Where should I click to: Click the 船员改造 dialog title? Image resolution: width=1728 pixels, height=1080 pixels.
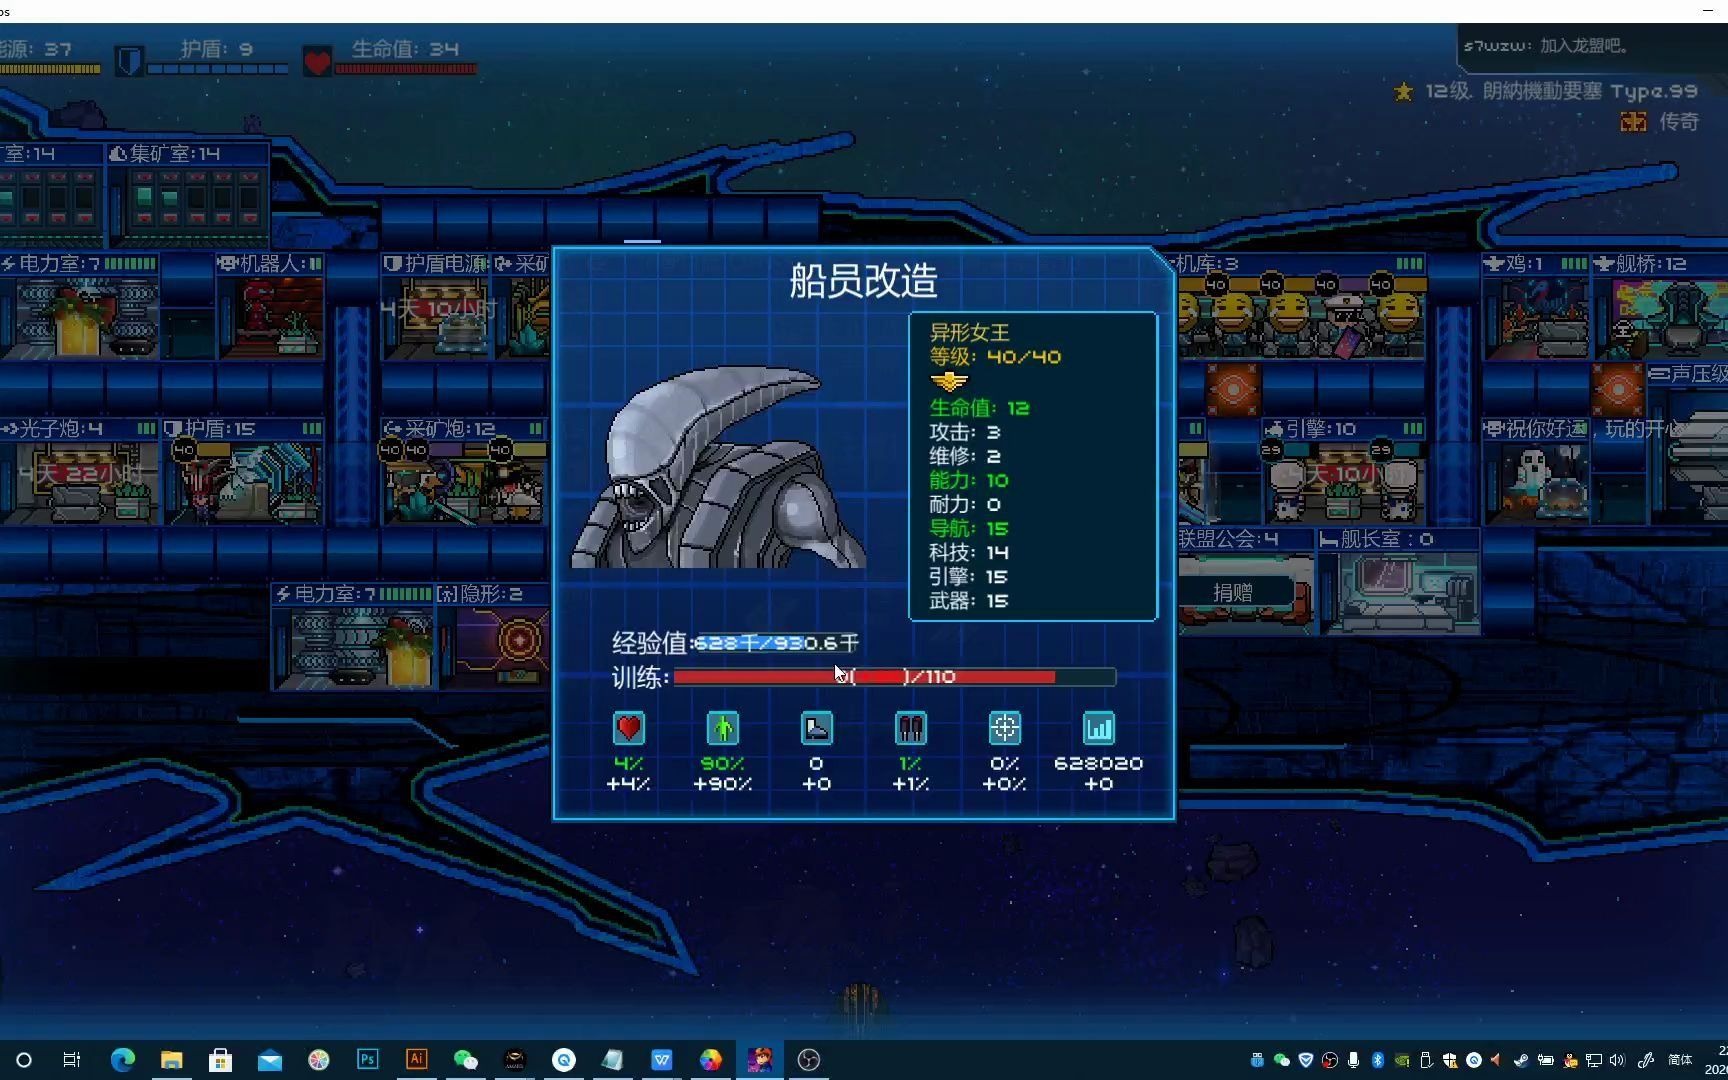(864, 281)
